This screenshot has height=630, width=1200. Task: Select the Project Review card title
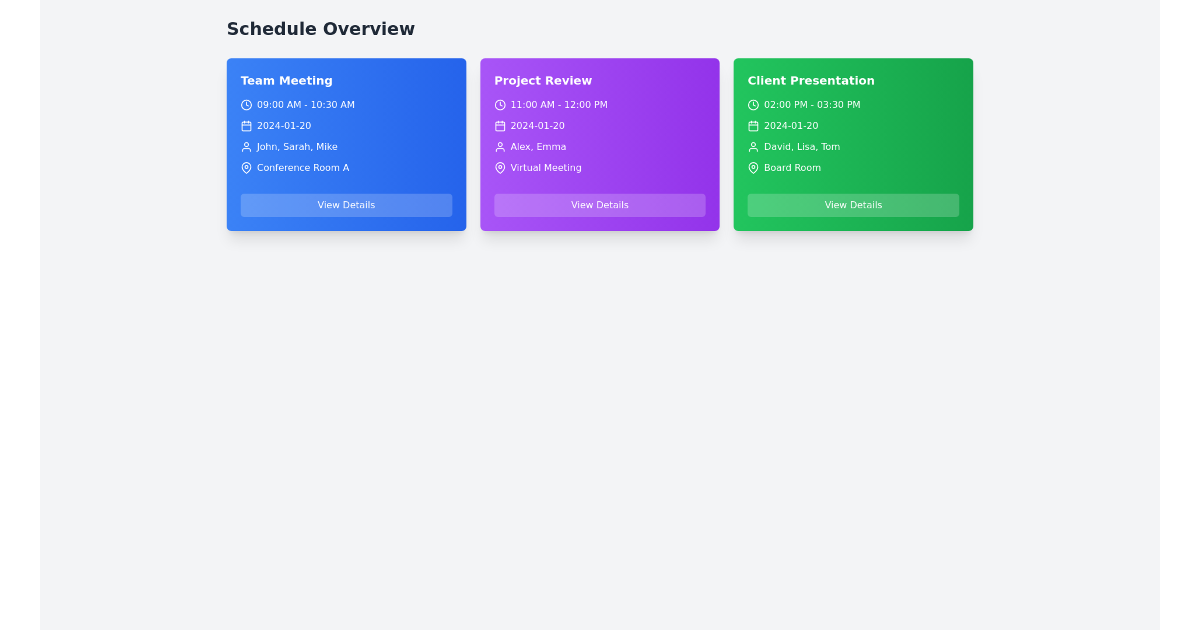click(543, 81)
